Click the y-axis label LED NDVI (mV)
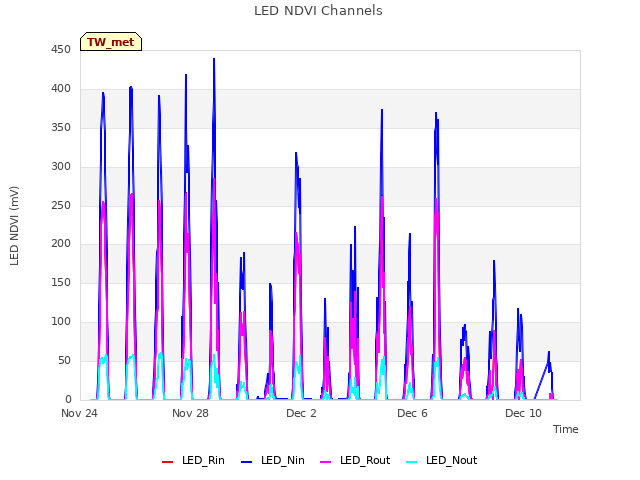 (14, 226)
